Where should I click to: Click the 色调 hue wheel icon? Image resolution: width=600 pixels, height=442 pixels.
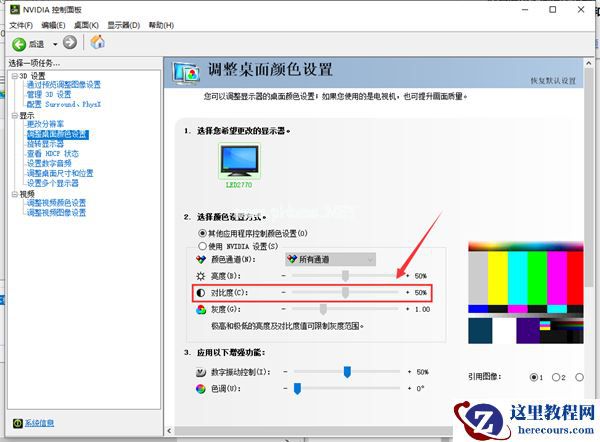201,389
